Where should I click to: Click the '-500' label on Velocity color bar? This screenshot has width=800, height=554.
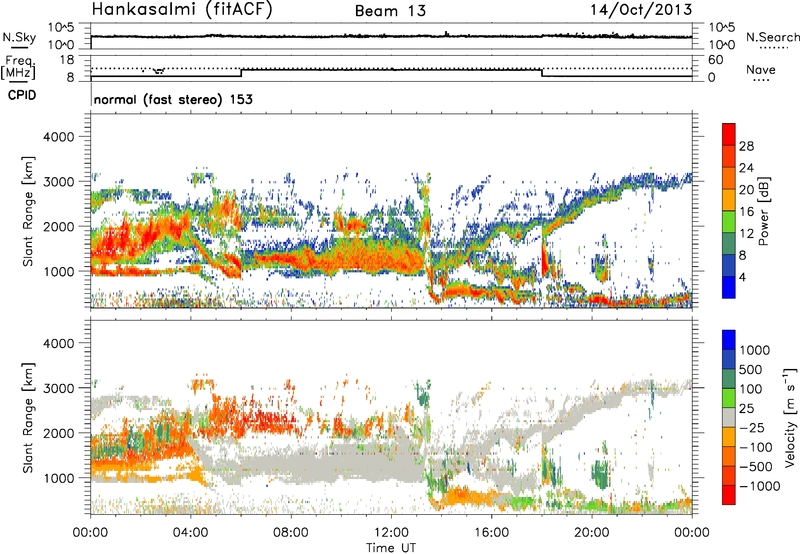pyautogui.click(x=756, y=467)
